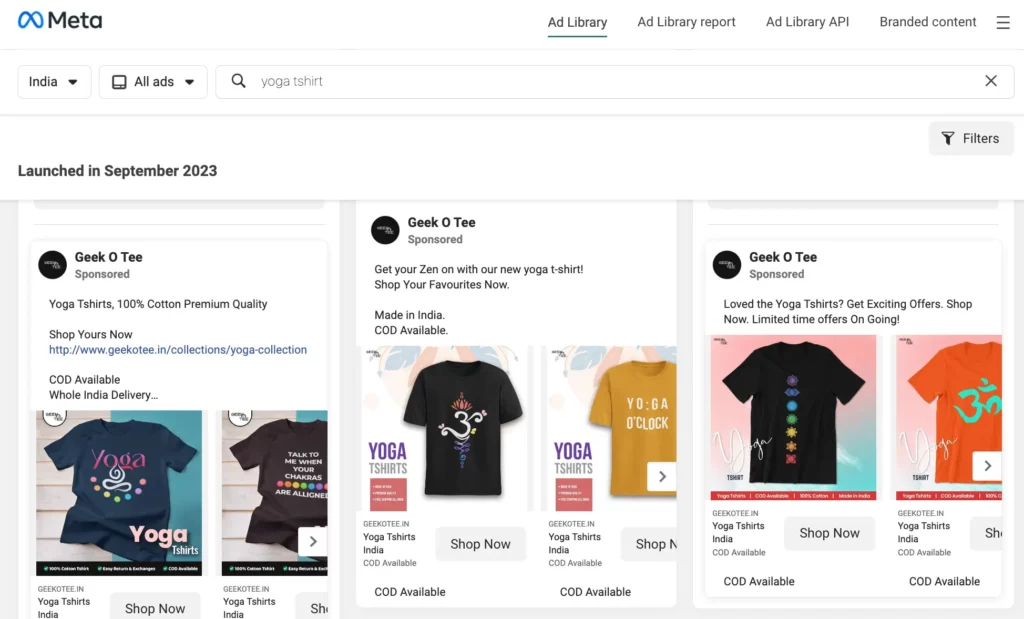Image resolution: width=1024 pixels, height=619 pixels.
Task: Click Geek O Tee name in middle ad
Action: pyautogui.click(x=441, y=223)
